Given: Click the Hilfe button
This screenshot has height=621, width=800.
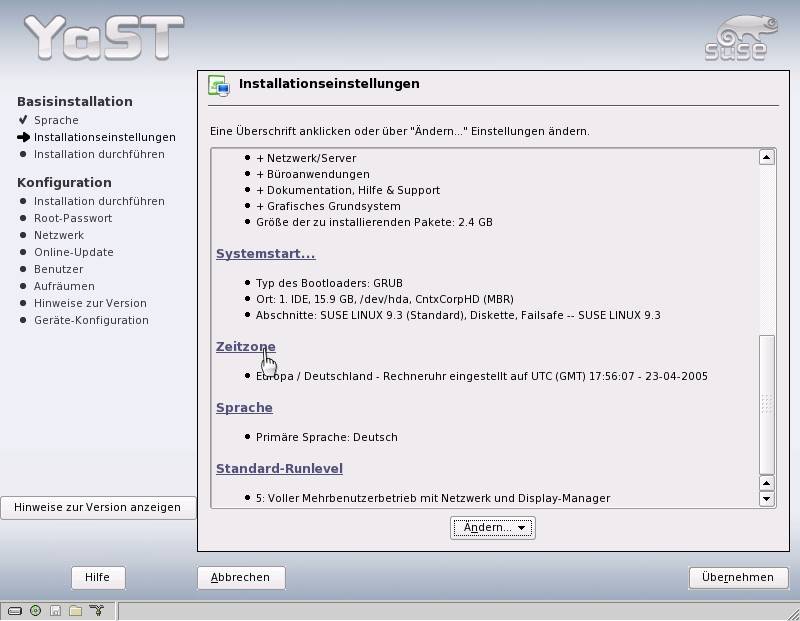Looking at the screenshot, I should (97, 578).
